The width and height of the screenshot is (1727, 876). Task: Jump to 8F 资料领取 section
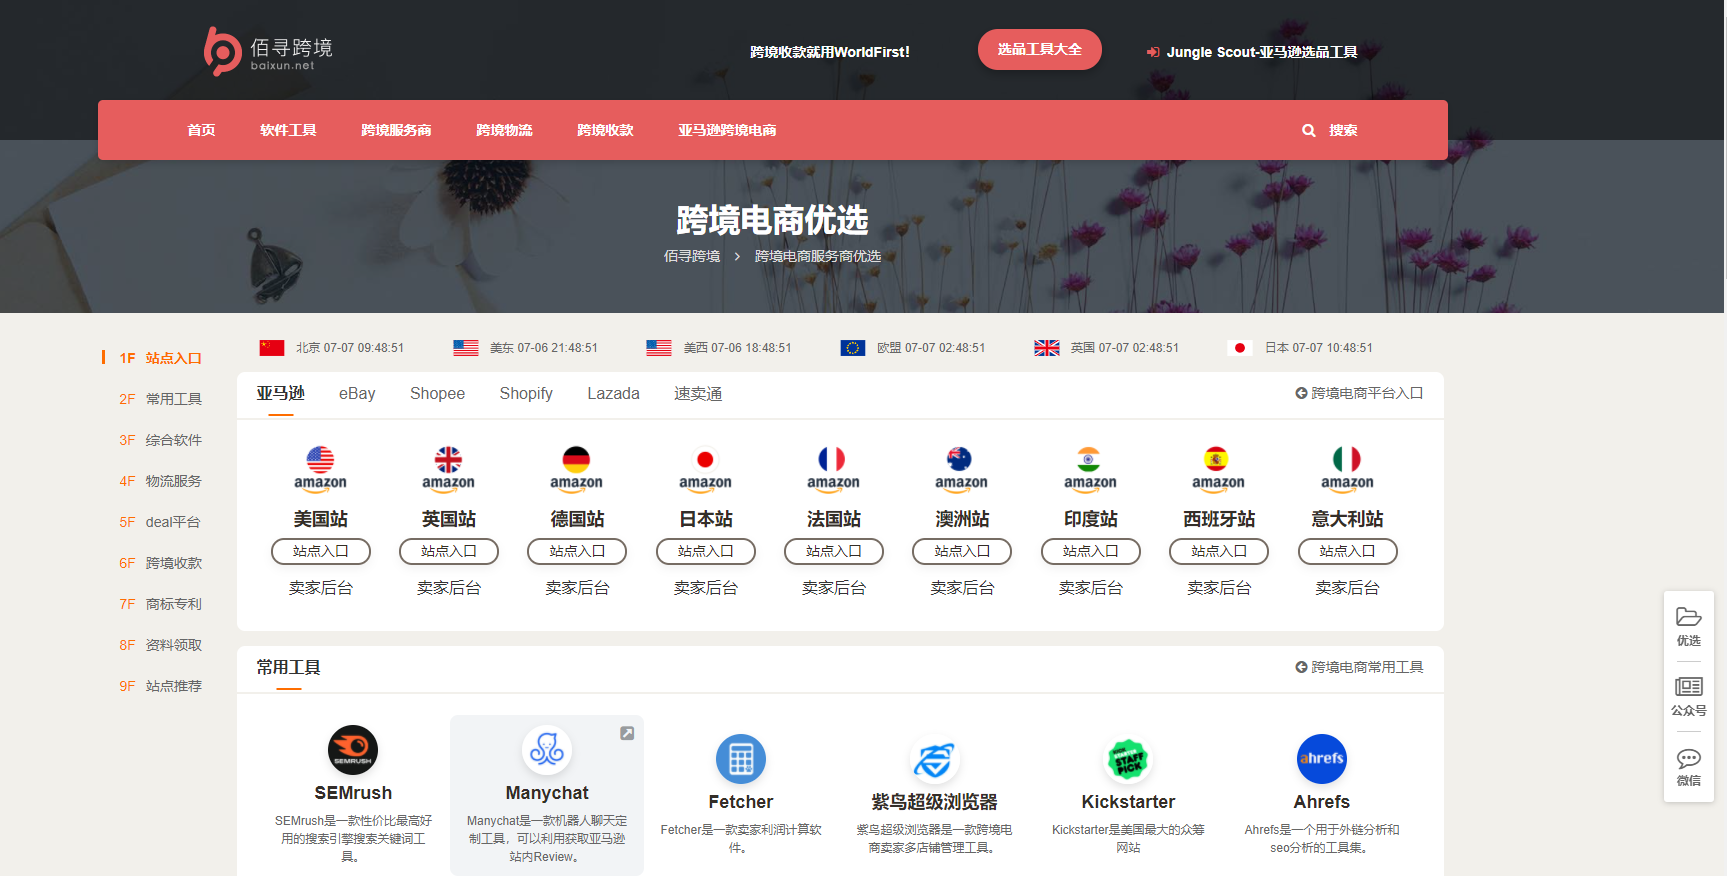tap(160, 645)
